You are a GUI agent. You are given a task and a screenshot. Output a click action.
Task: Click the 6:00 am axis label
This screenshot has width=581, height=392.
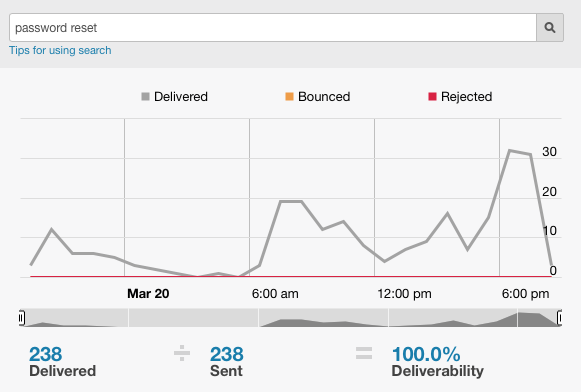click(275, 294)
